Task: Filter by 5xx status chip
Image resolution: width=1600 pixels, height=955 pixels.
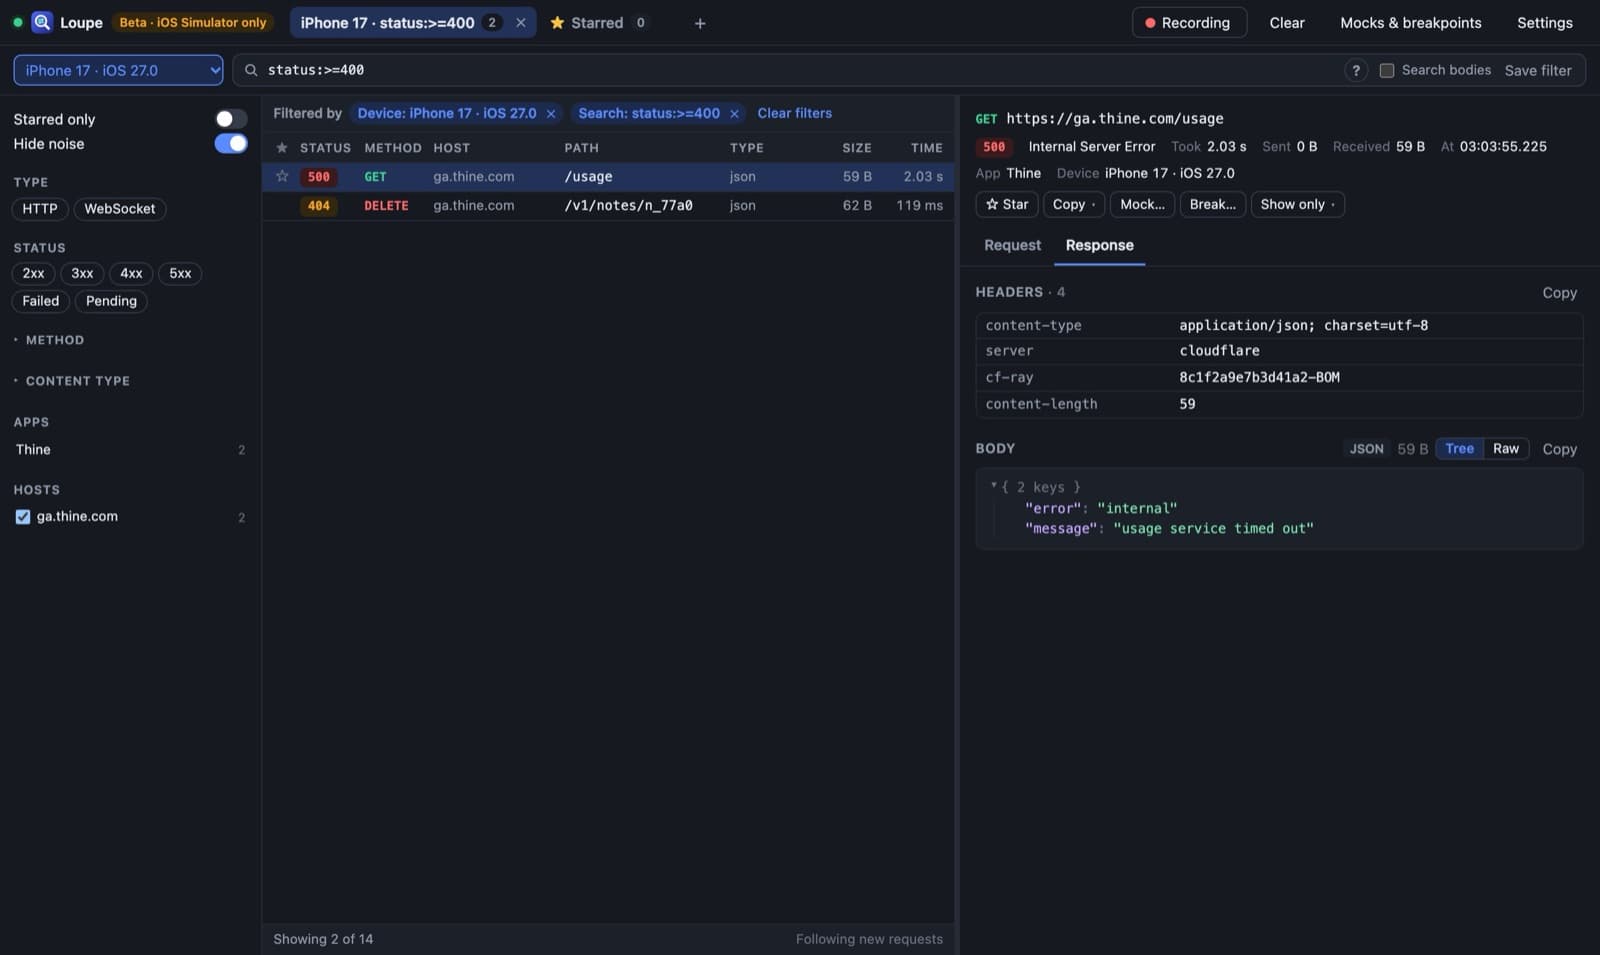Action: [180, 273]
